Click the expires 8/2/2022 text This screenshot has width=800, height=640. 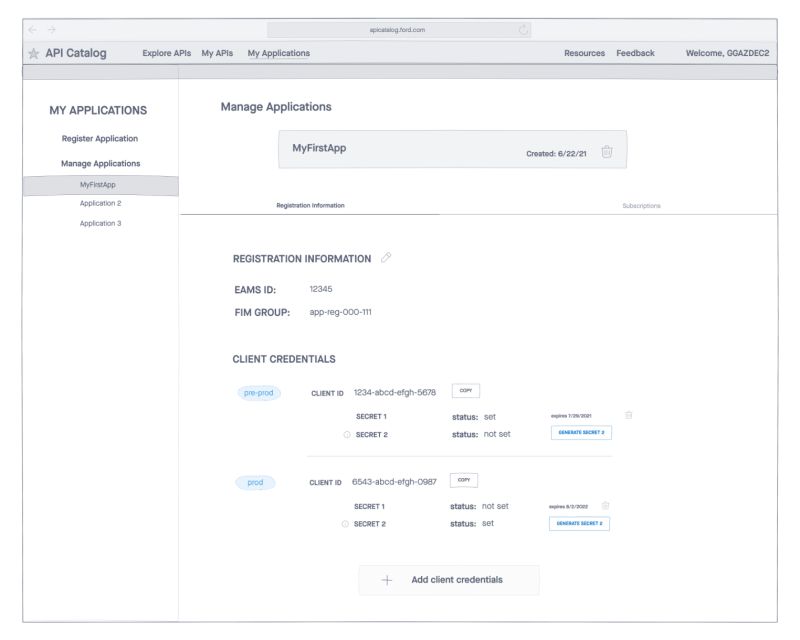[568, 507]
